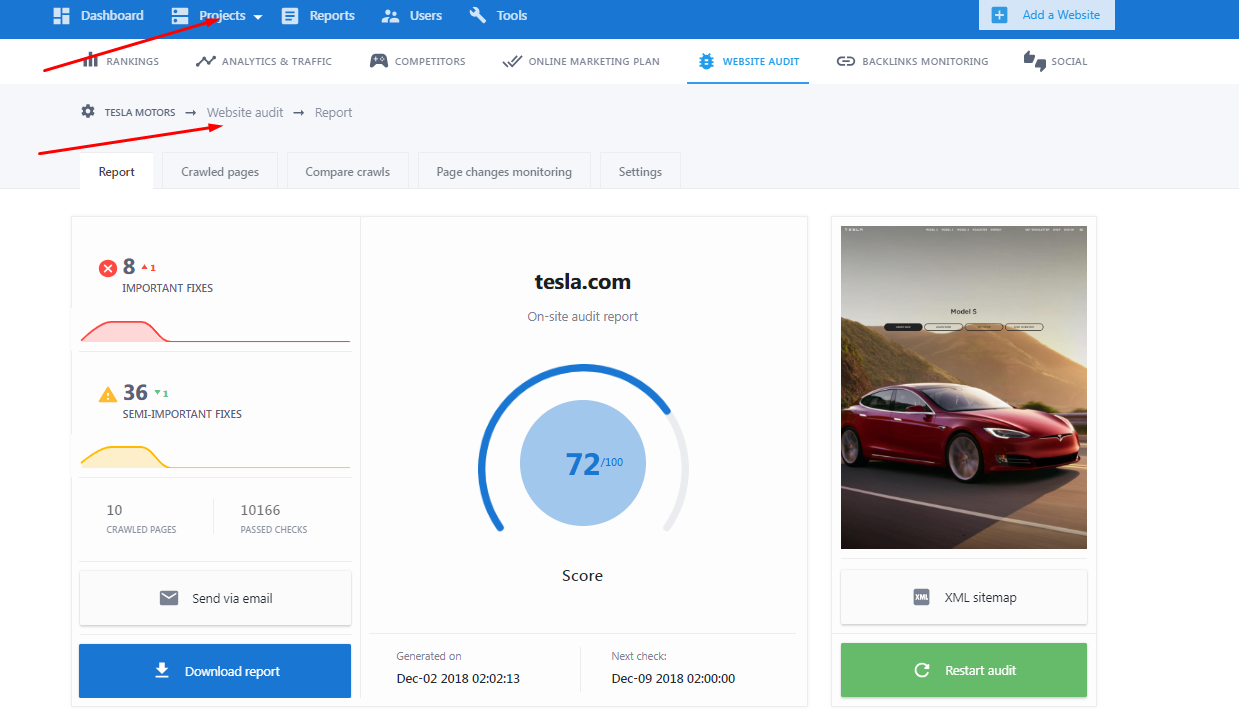Click the Social thumbs icon
Viewport: 1239px width, 712px height.
[1034, 61]
